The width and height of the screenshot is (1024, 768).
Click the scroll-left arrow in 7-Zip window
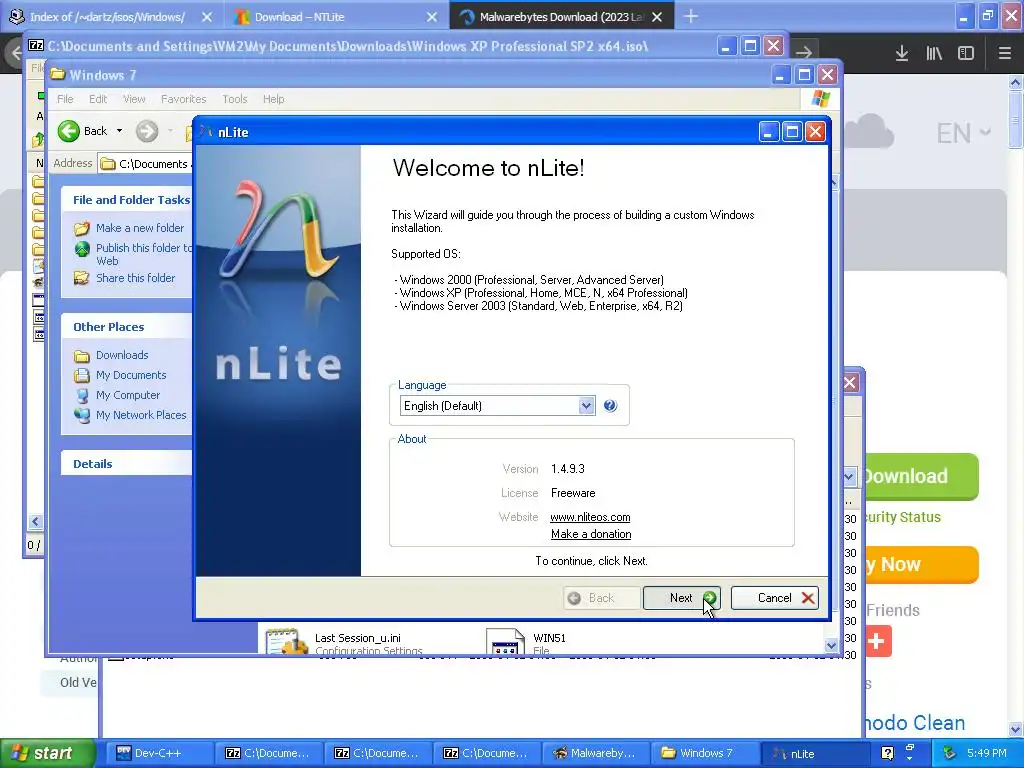35,521
